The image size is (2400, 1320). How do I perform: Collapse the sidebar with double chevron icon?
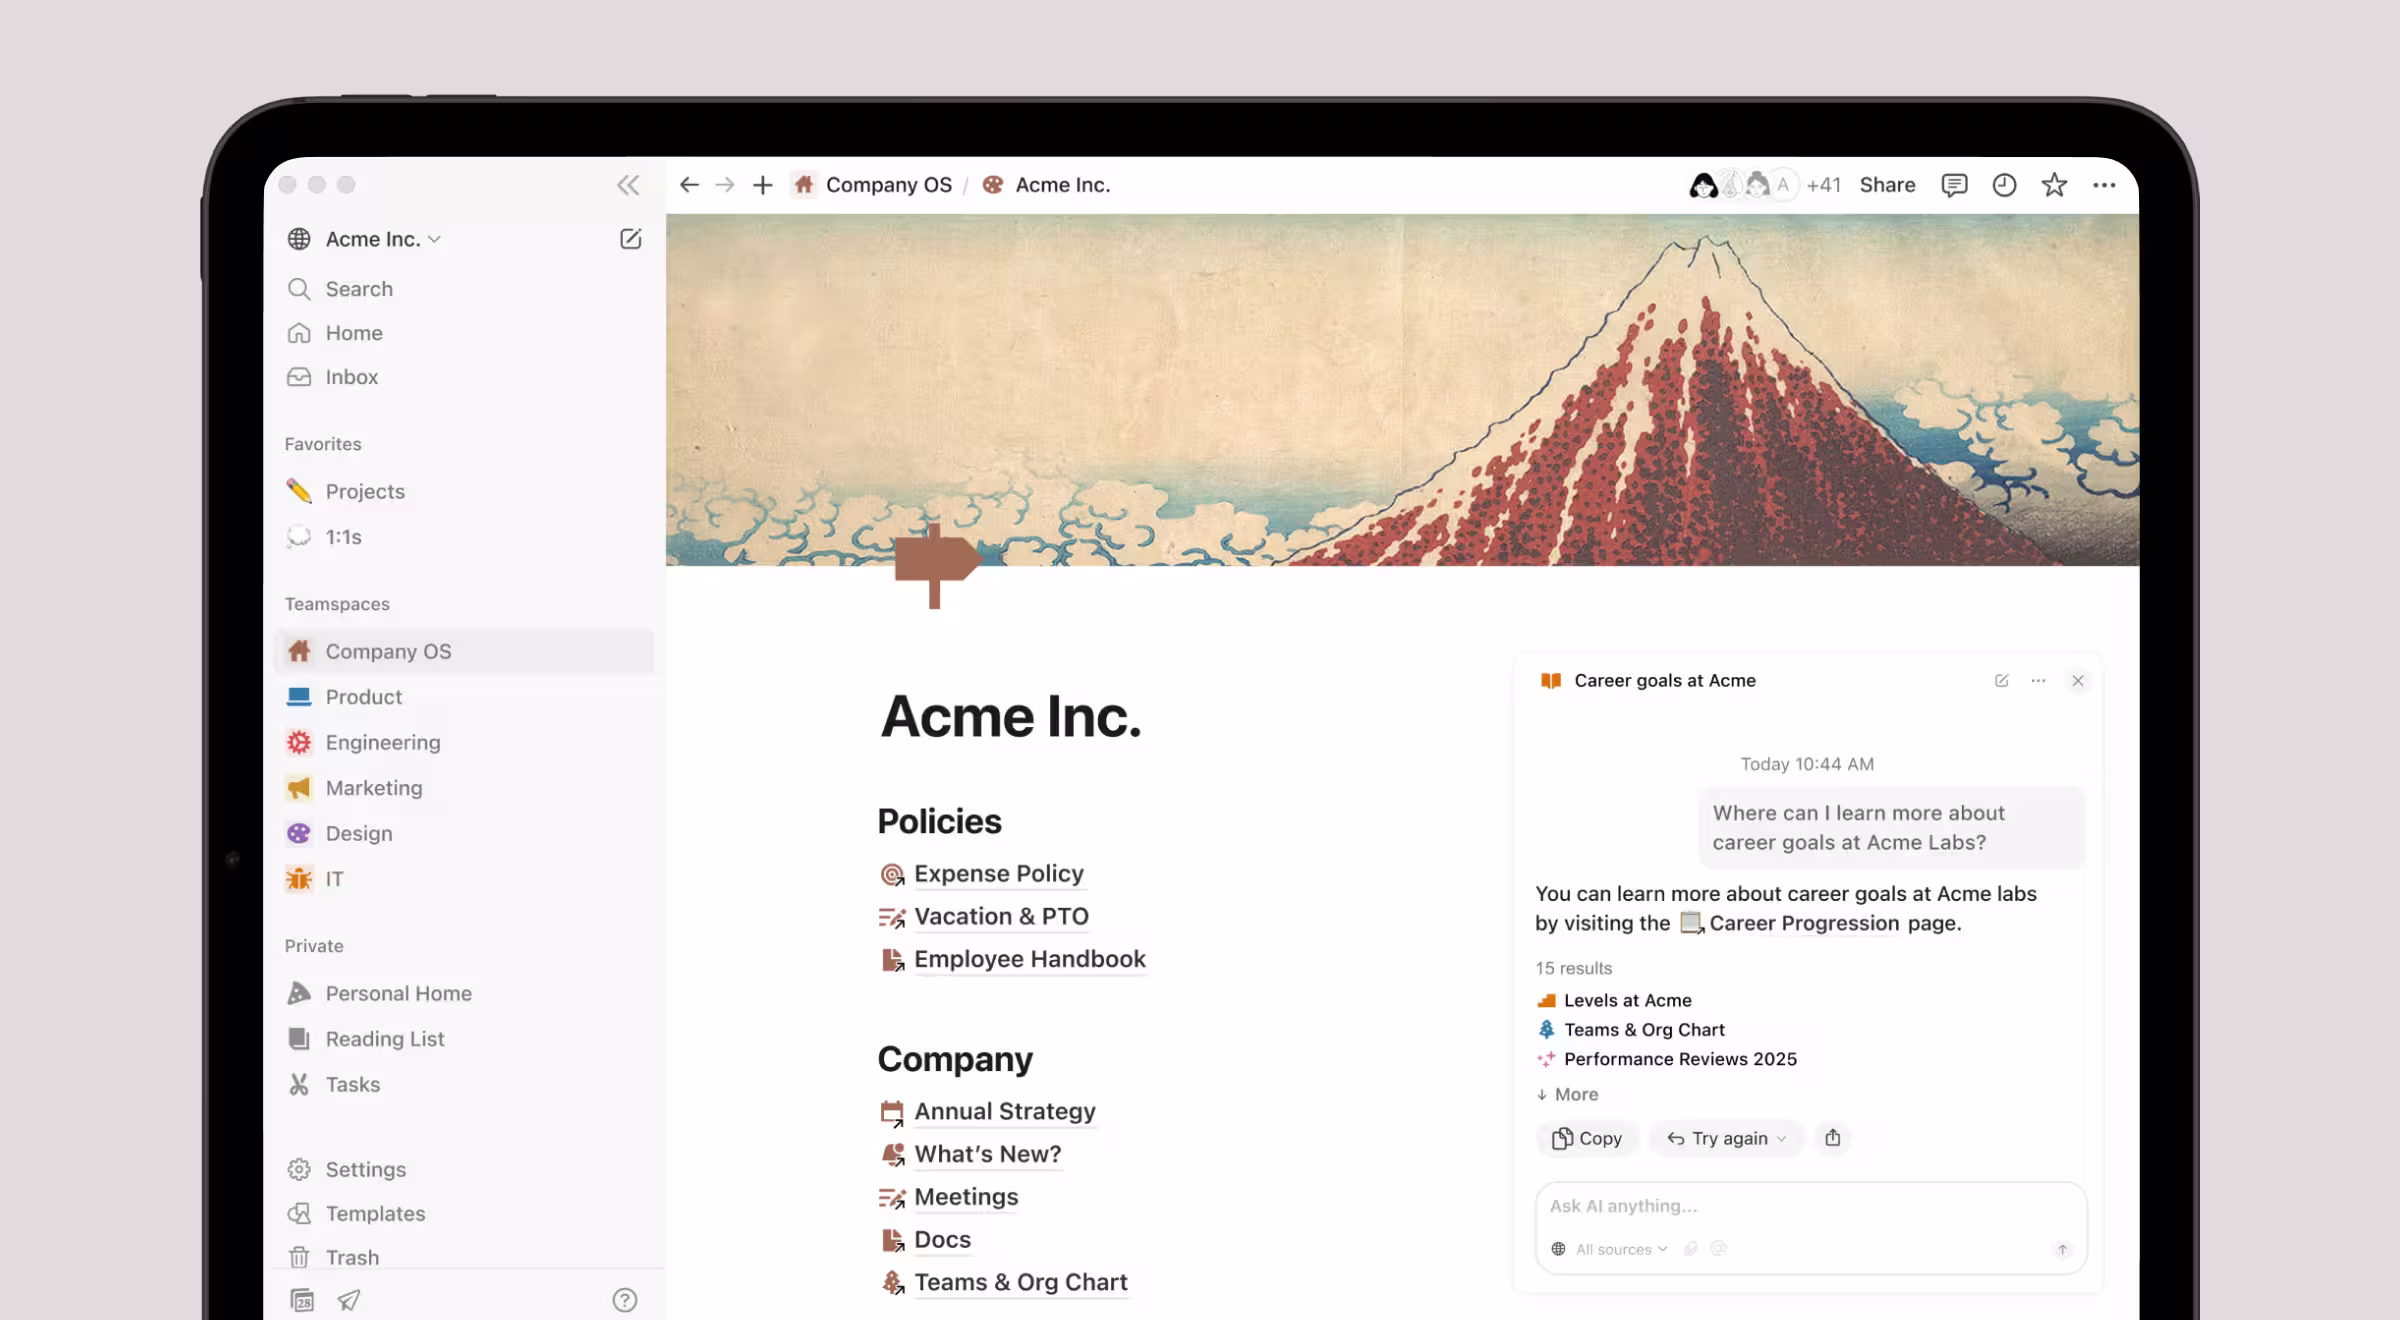pyautogui.click(x=628, y=185)
